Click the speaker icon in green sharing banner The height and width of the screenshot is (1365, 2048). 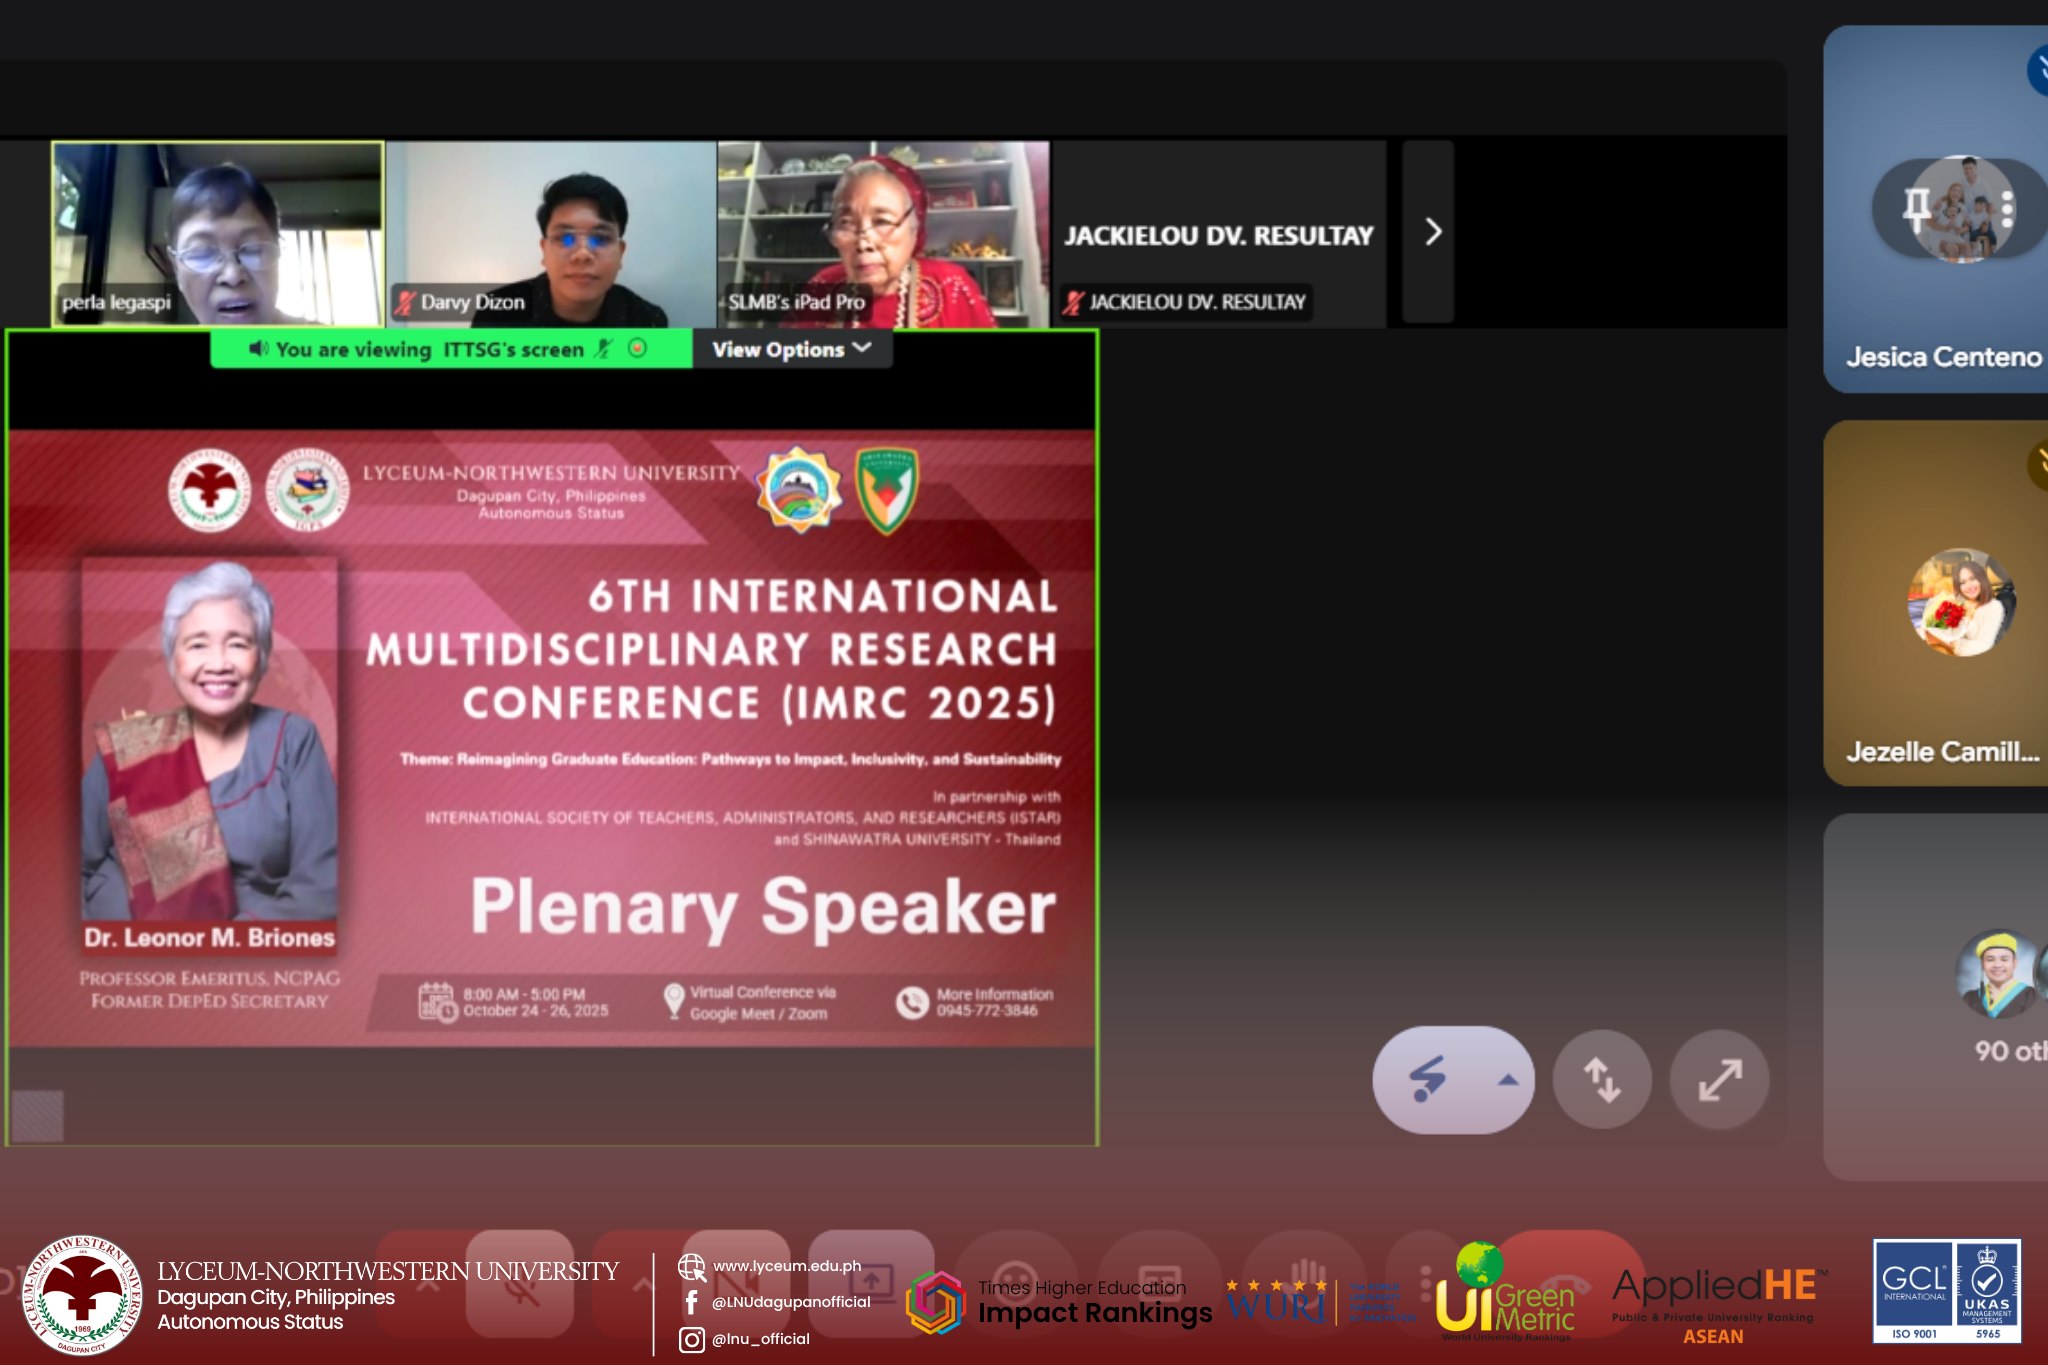259,348
